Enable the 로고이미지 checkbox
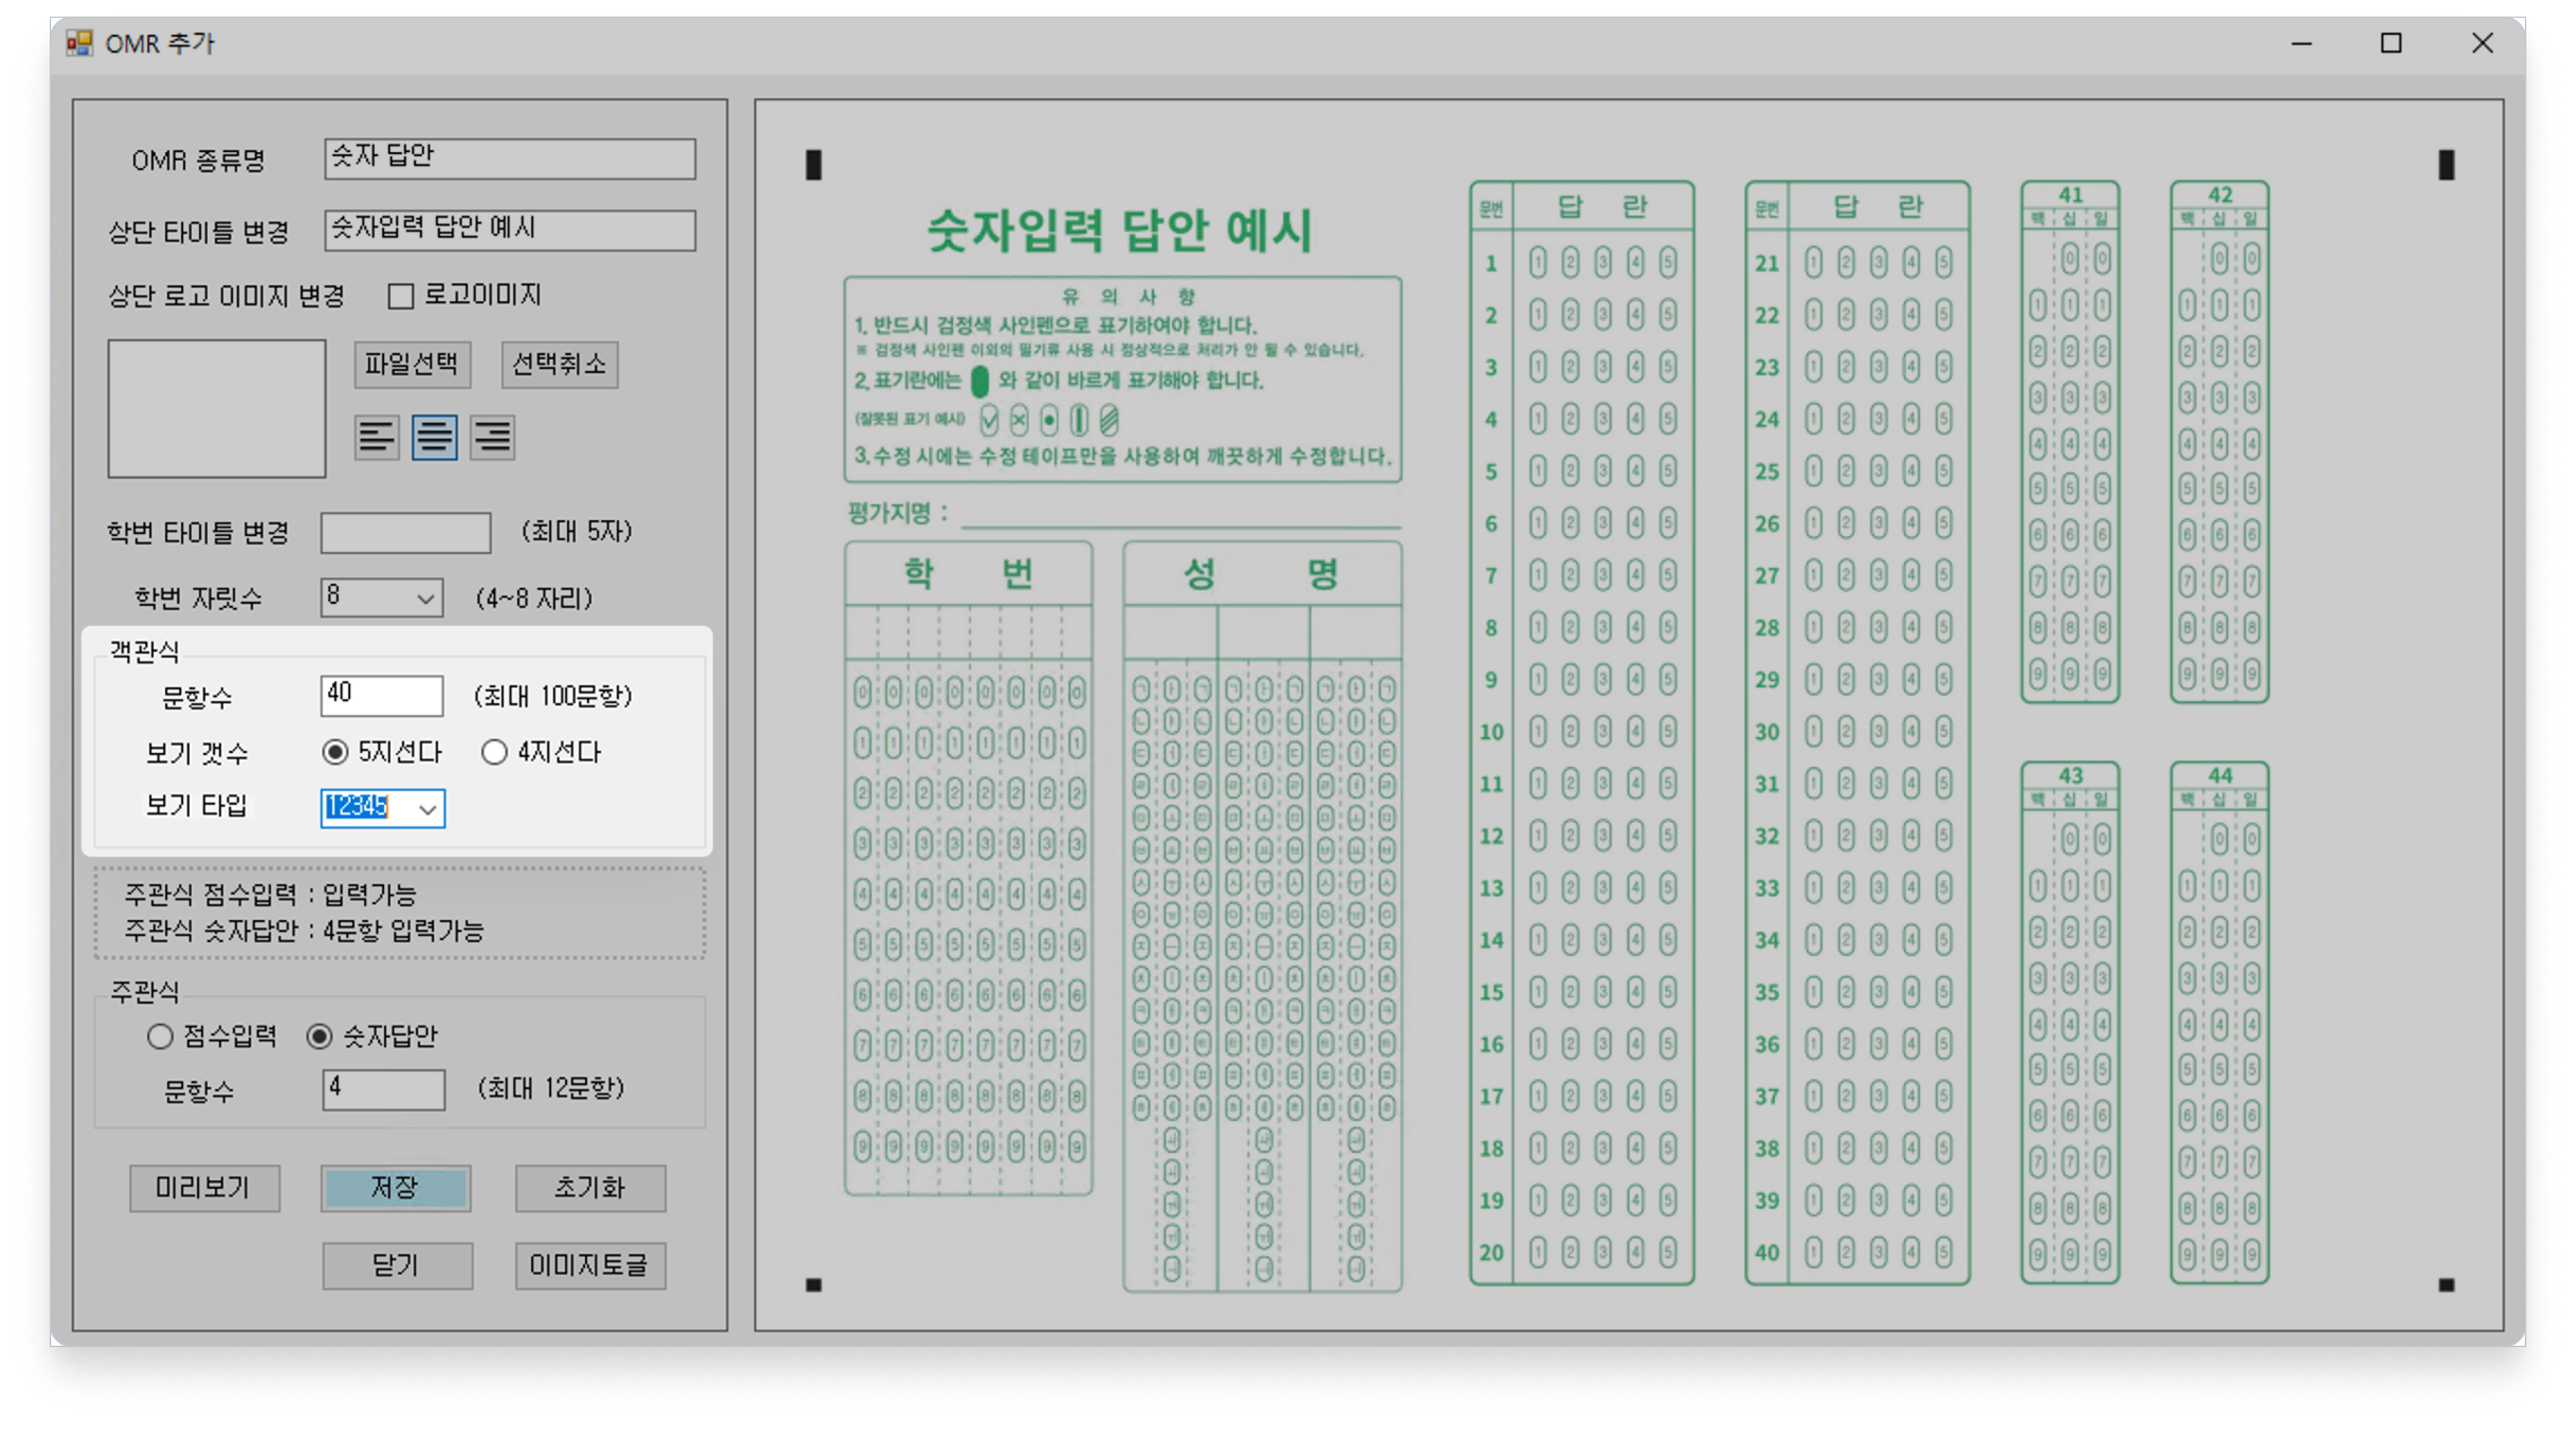The width and height of the screenshot is (2576, 1430). pos(401,296)
